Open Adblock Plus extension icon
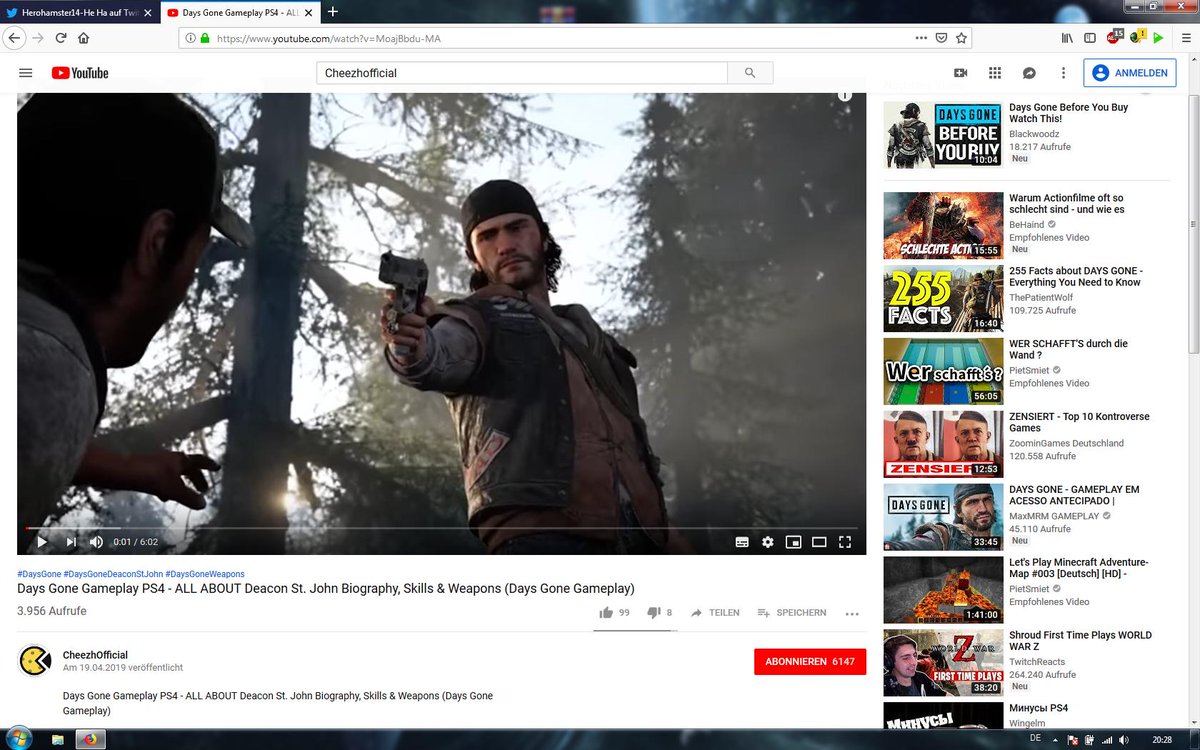This screenshot has height=750, width=1200. tap(1114, 38)
